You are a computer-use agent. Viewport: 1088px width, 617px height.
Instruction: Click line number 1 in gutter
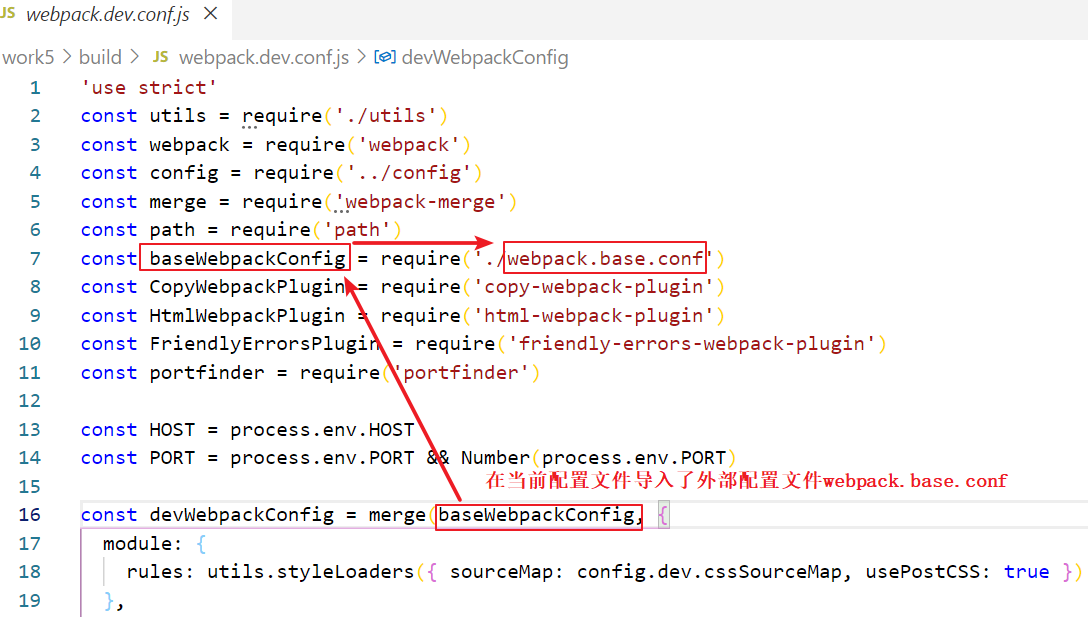(x=35, y=88)
